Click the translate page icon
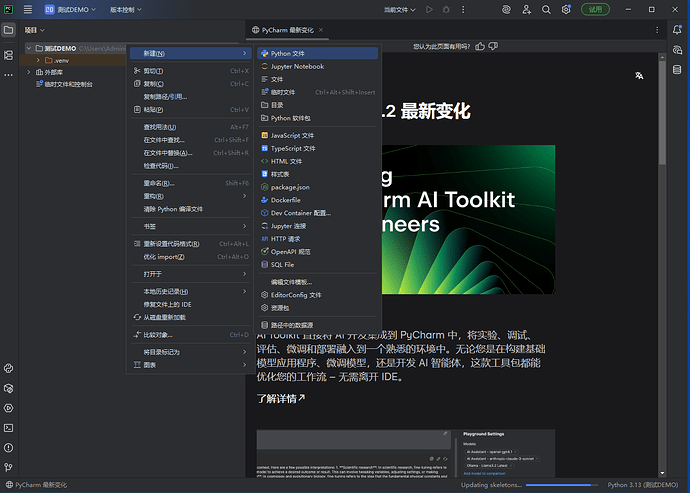 tap(641, 74)
